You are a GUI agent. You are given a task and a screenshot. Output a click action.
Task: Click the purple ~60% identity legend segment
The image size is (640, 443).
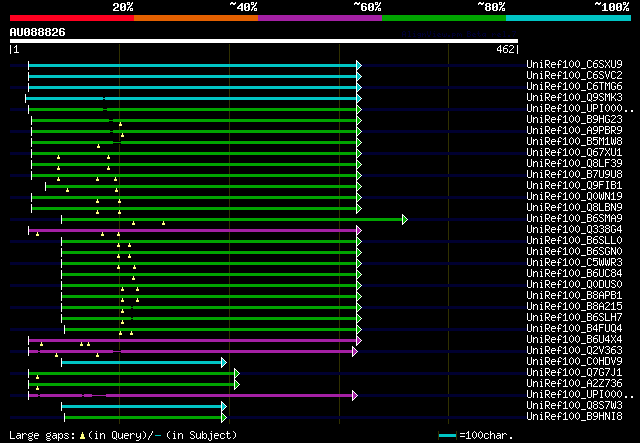click(320, 18)
